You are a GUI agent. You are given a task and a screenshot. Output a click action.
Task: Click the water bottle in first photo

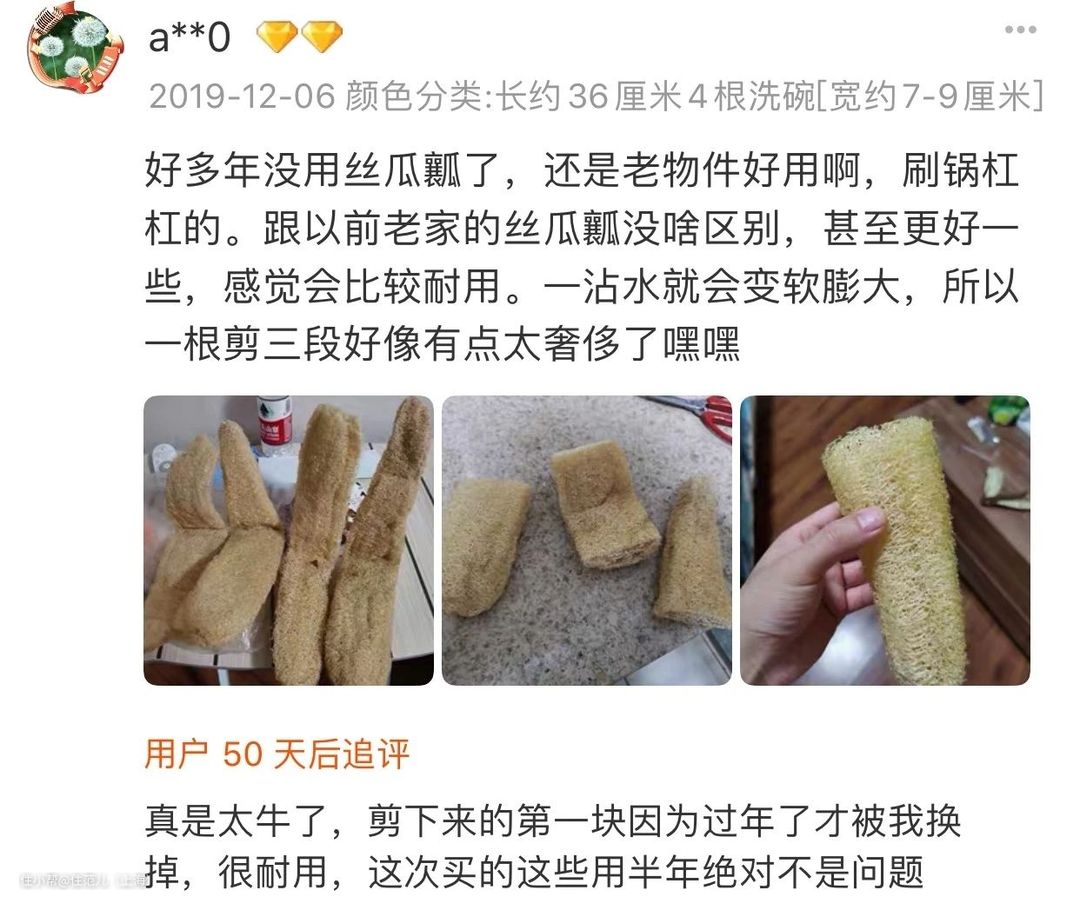click(x=274, y=424)
